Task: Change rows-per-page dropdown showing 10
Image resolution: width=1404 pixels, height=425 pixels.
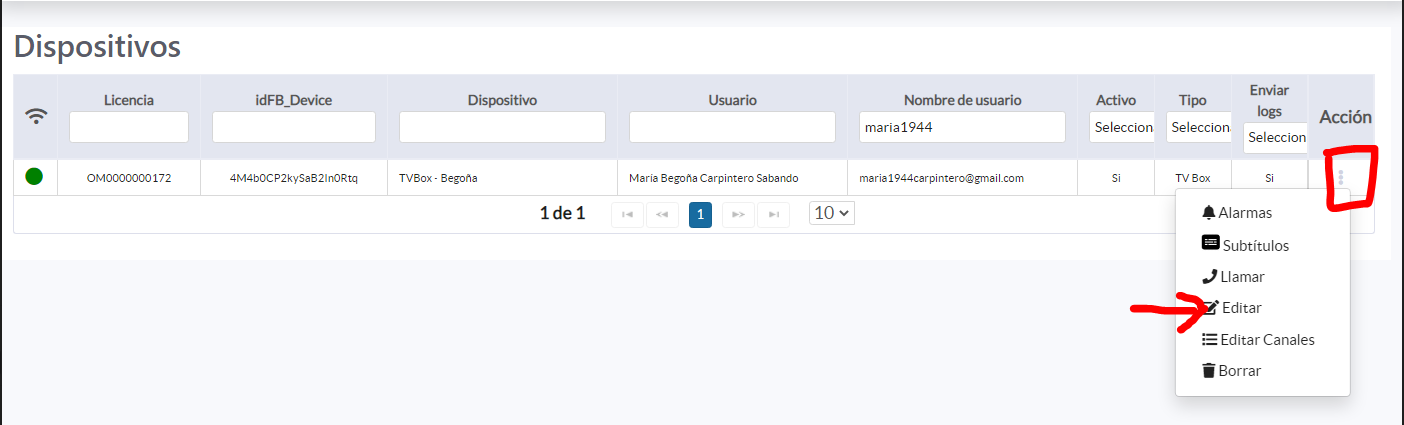Action: [832, 213]
